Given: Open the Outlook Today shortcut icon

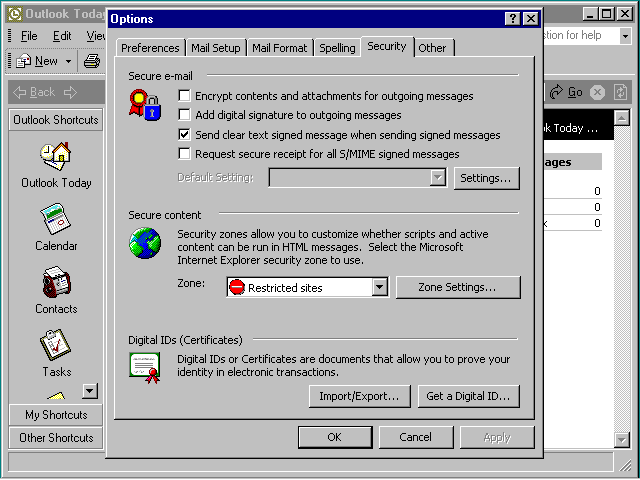Looking at the screenshot, I should point(56,156).
